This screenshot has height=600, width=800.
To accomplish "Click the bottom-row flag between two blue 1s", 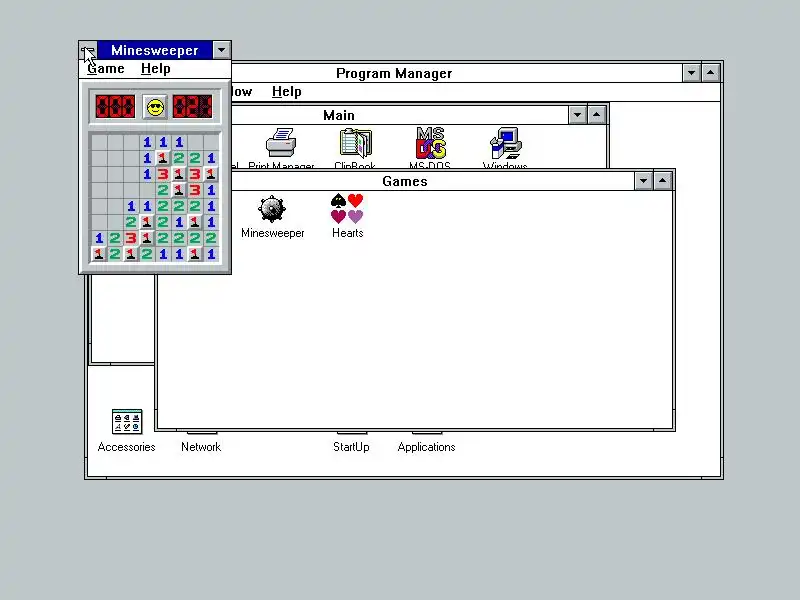I will 195,254.
